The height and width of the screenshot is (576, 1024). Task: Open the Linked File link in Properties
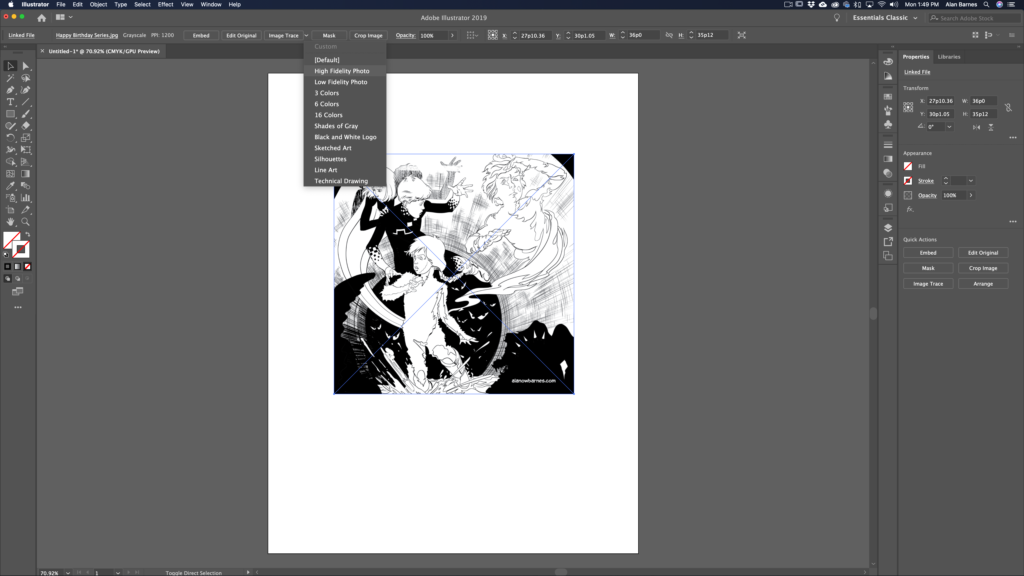tap(917, 72)
